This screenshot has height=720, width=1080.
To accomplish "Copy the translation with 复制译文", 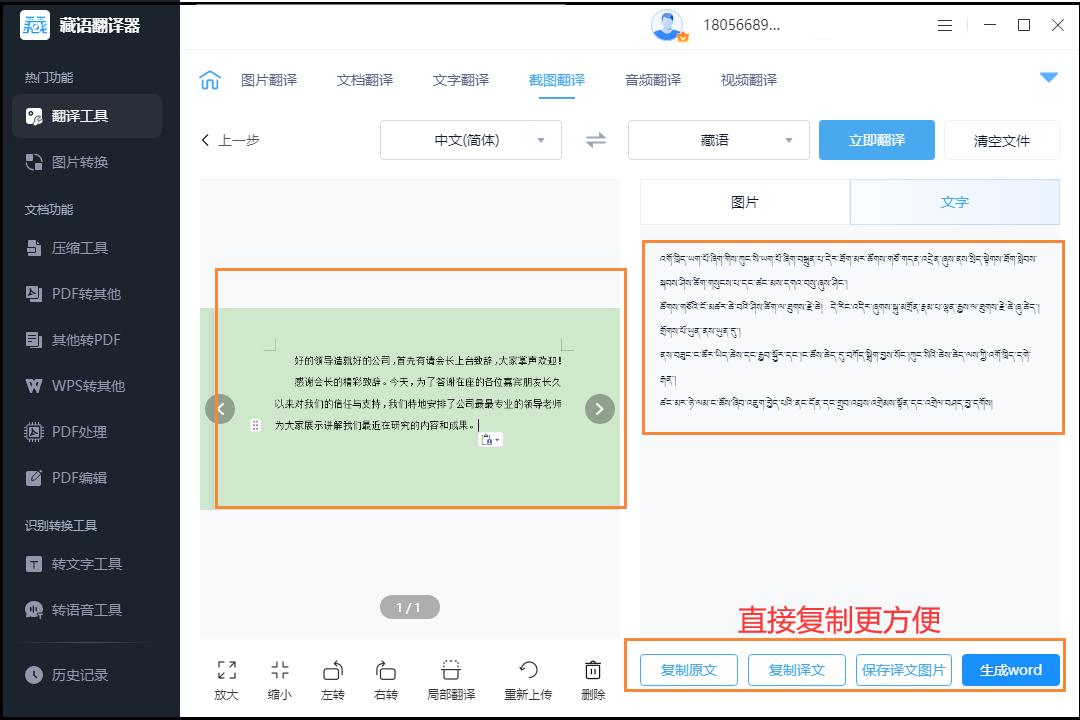I will (x=796, y=670).
